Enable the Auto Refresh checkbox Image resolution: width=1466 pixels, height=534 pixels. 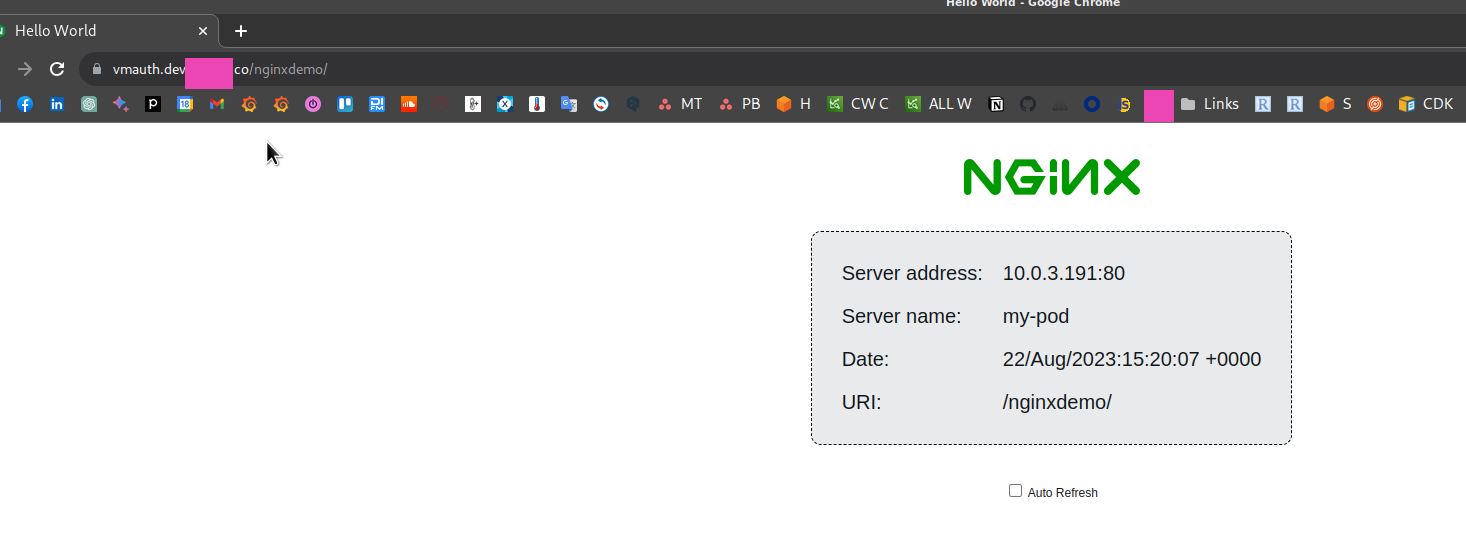click(1015, 491)
